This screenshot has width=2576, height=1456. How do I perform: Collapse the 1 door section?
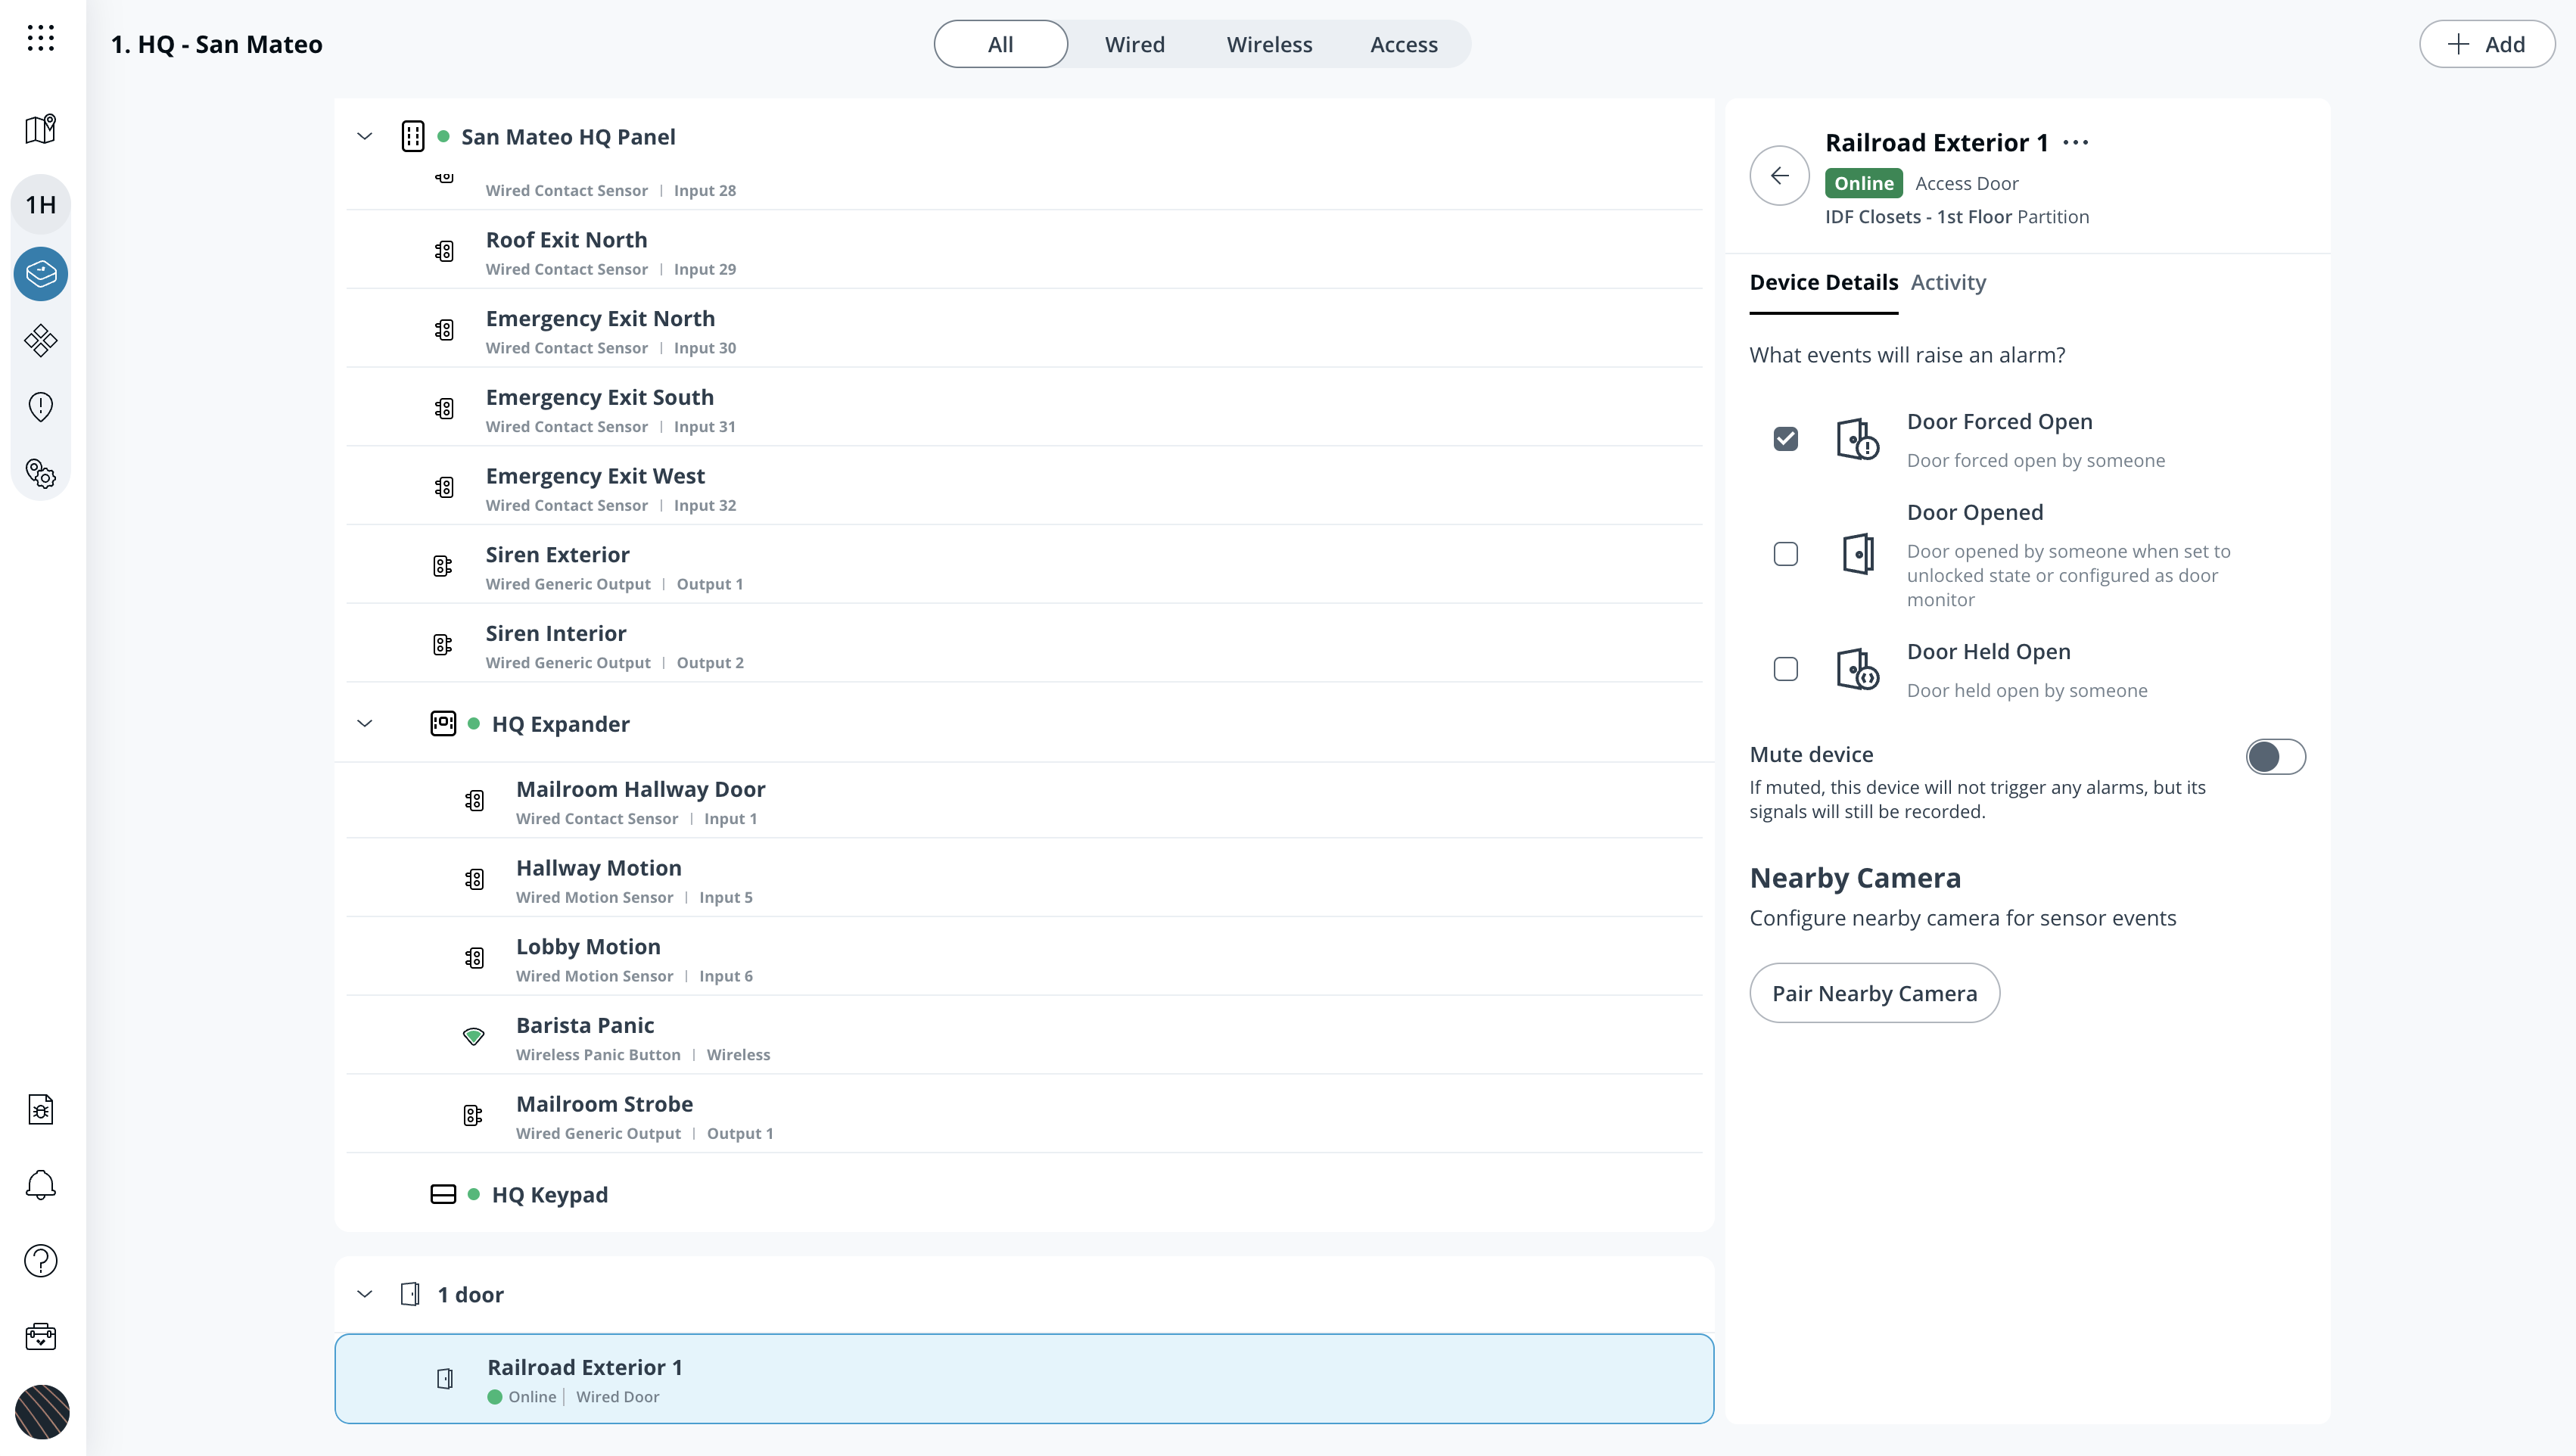pyautogui.click(x=365, y=1294)
